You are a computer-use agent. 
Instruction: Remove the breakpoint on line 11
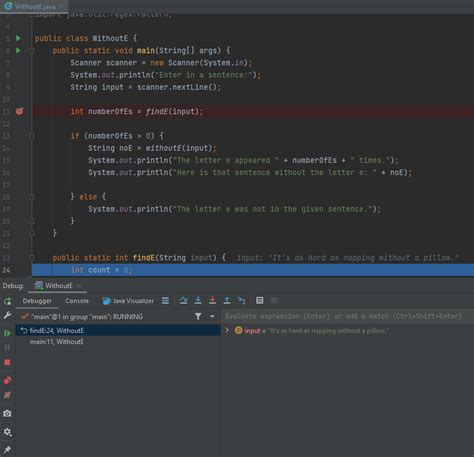tap(20, 111)
